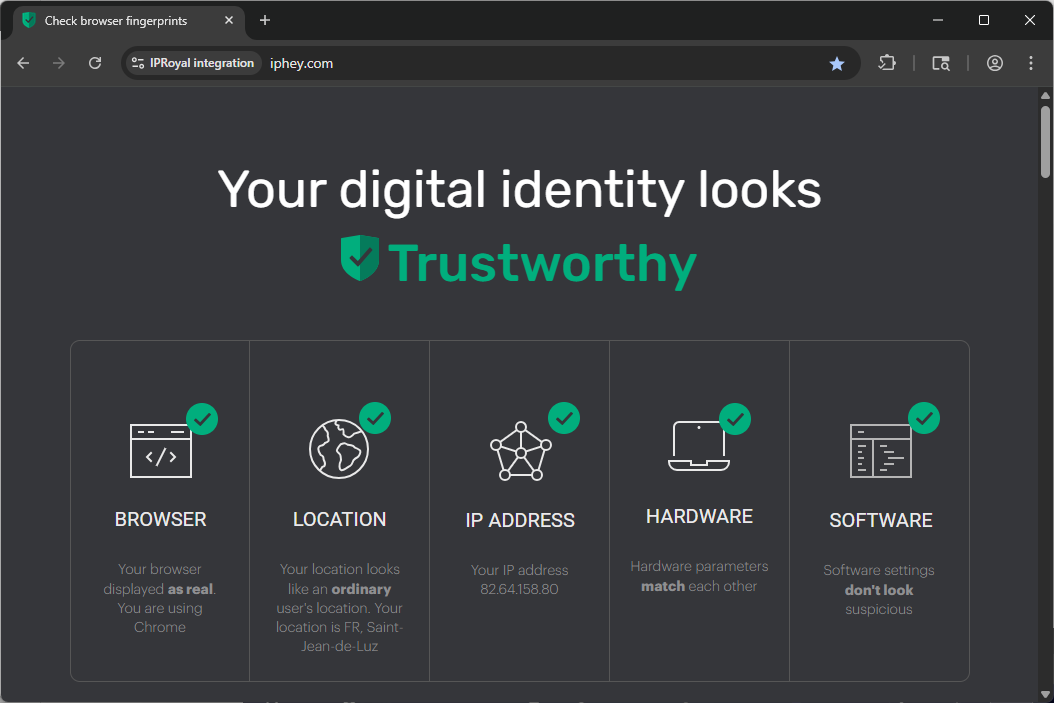Open the browser Extensions puzzle icon

pyautogui.click(x=887, y=63)
